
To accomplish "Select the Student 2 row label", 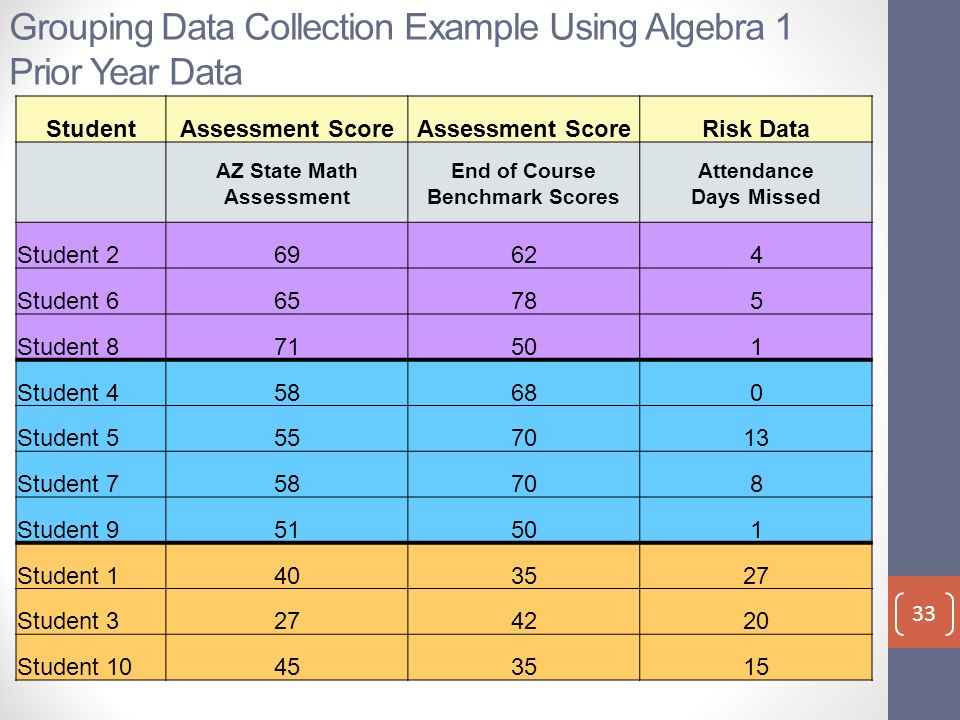I will point(68,255).
